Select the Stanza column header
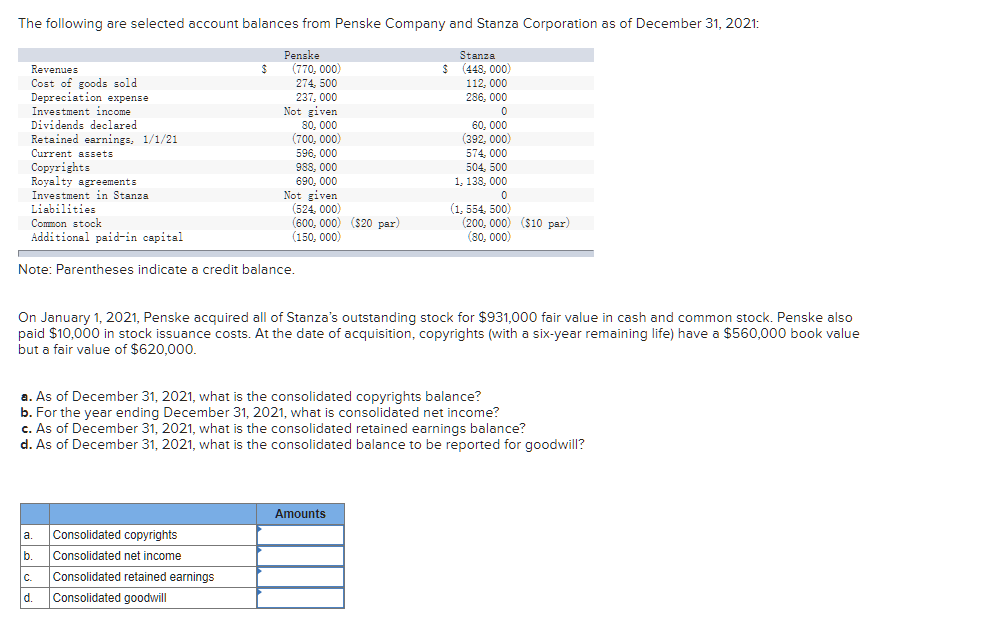1004x621 pixels. pyautogui.click(x=477, y=56)
